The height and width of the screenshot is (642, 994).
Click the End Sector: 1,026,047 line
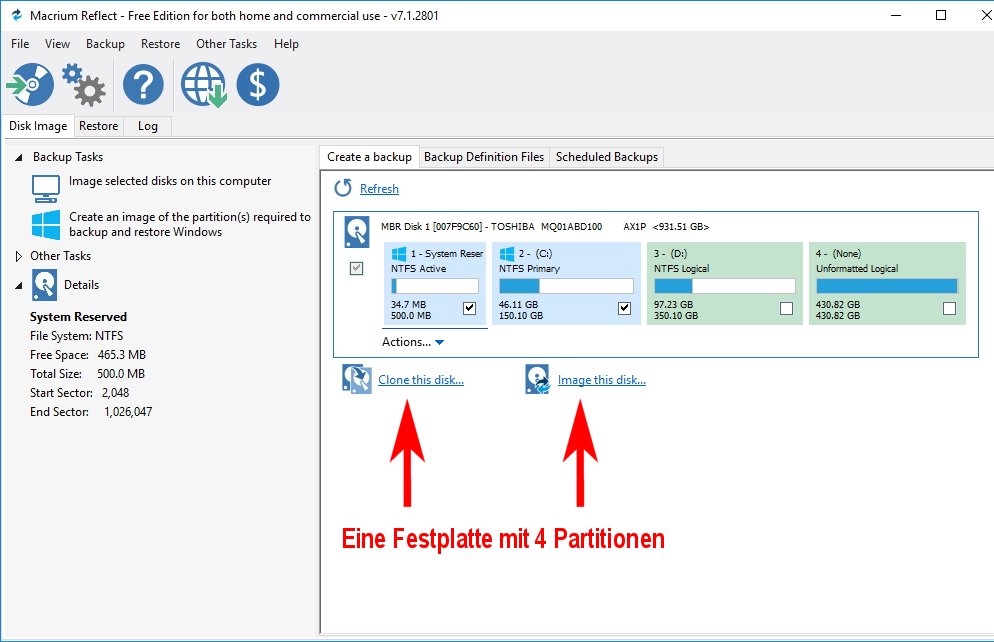[x=91, y=411]
